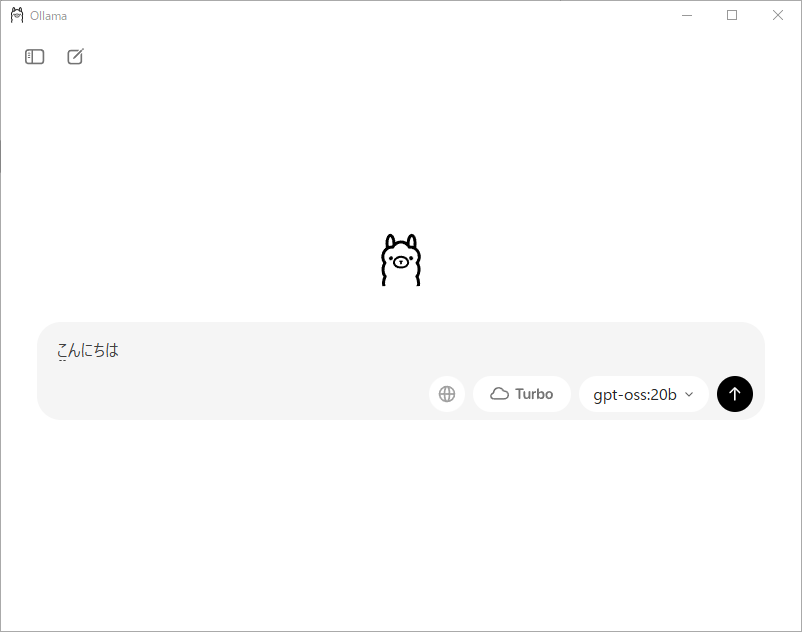Send the message with arrow button

click(734, 394)
